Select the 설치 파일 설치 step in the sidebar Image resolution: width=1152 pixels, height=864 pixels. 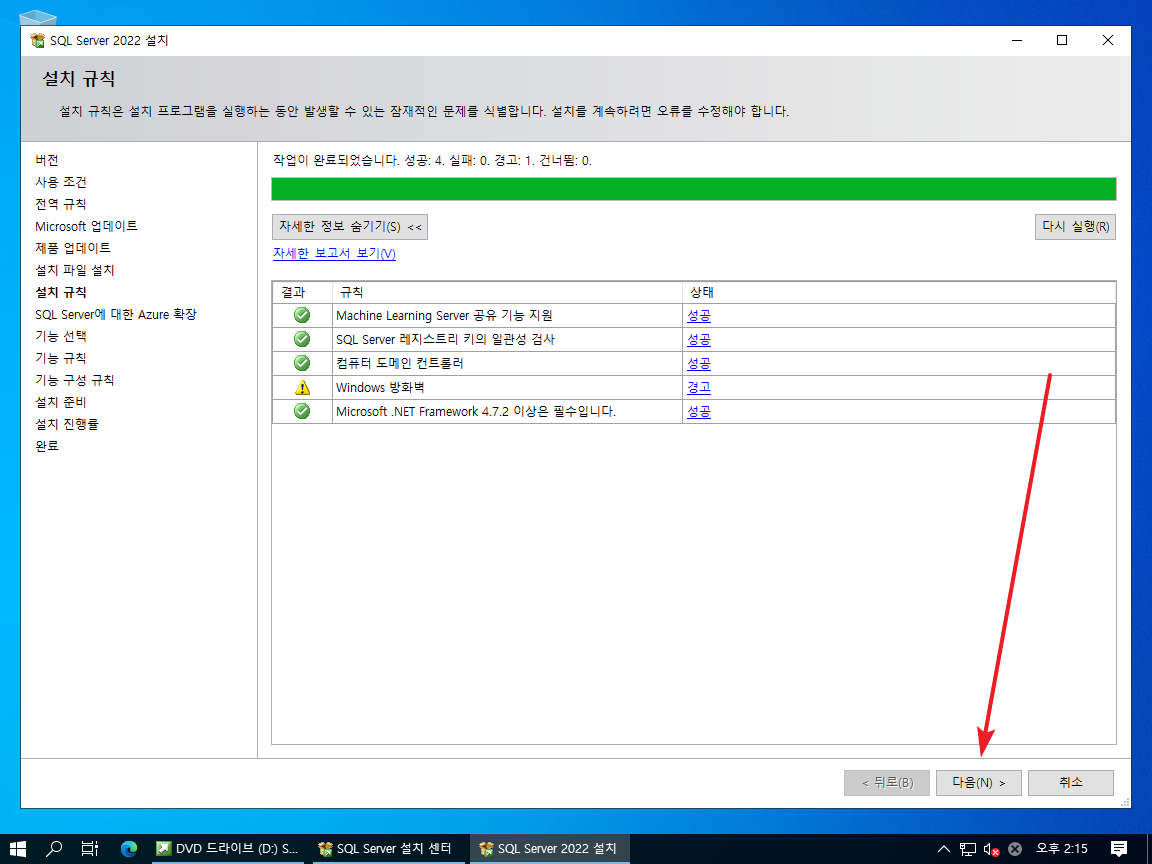(74, 270)
